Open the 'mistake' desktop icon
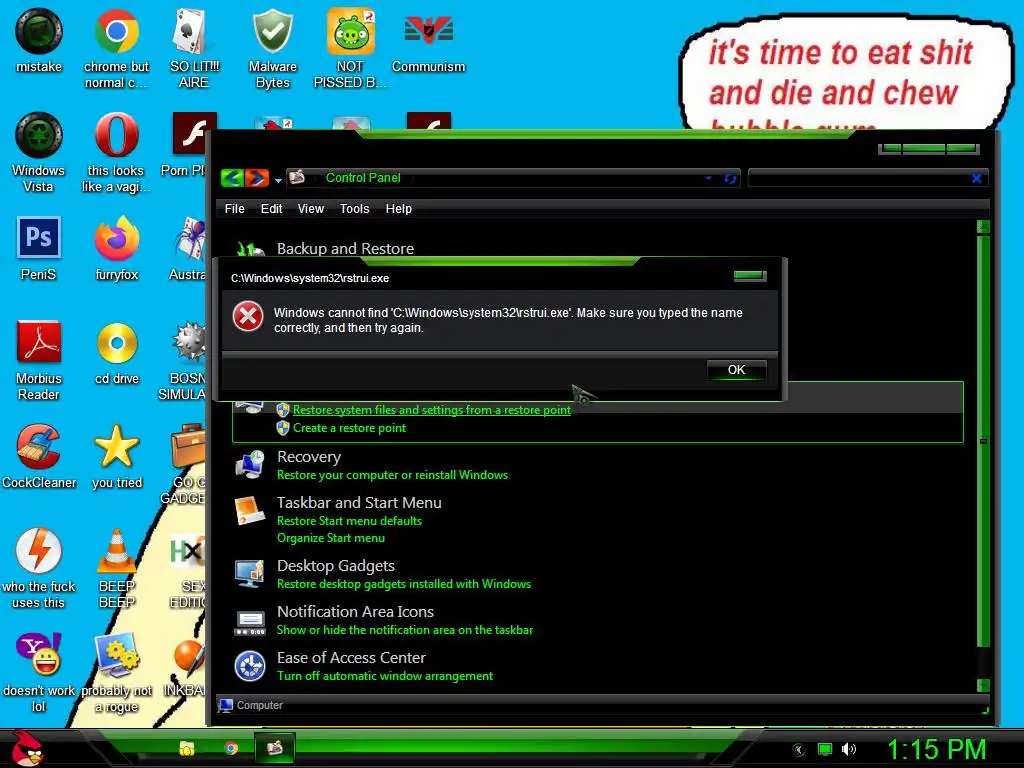The image size is (1024, 768). pyautogui.click(x=39, y=40)
